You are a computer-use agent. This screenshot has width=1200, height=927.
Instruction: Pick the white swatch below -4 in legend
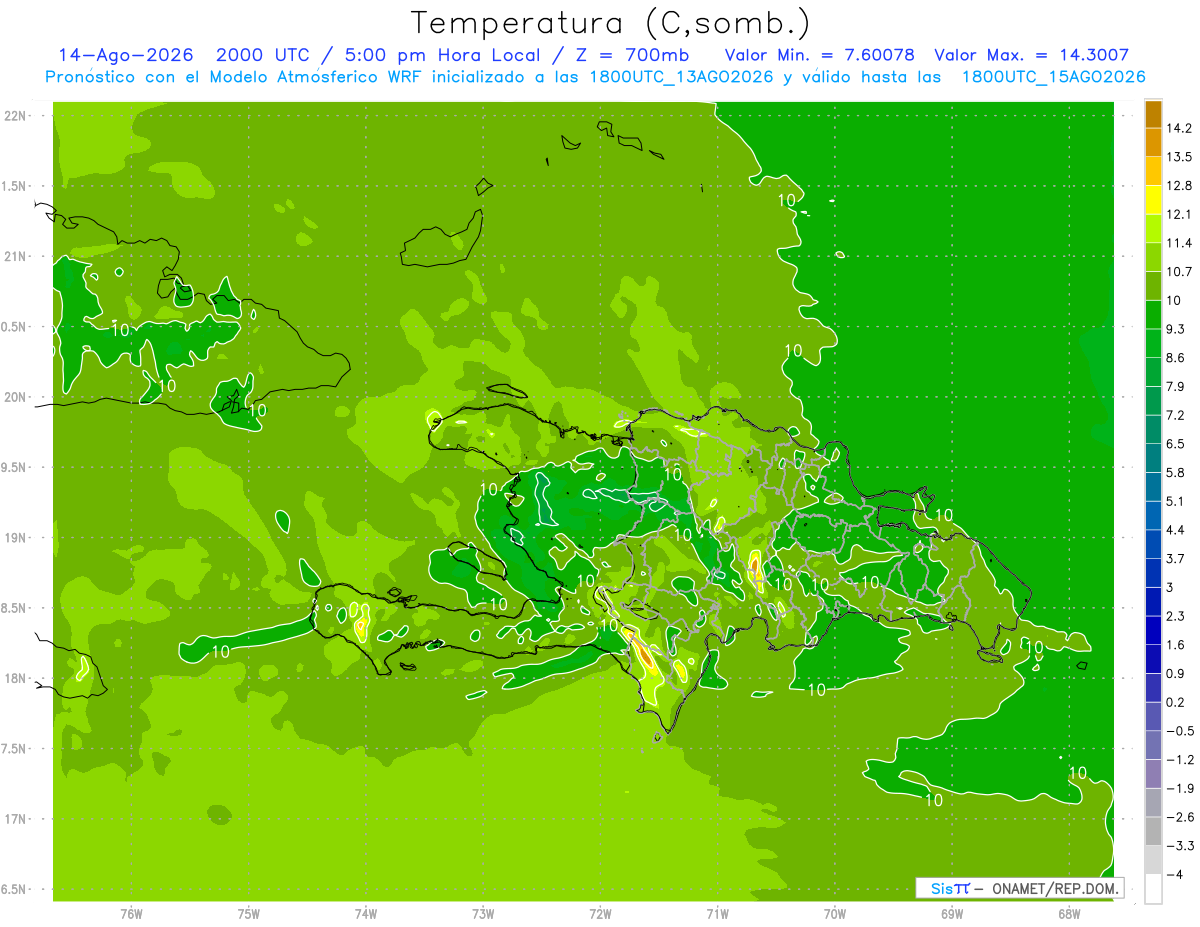pyautogui.click(x=1153, y=888)
